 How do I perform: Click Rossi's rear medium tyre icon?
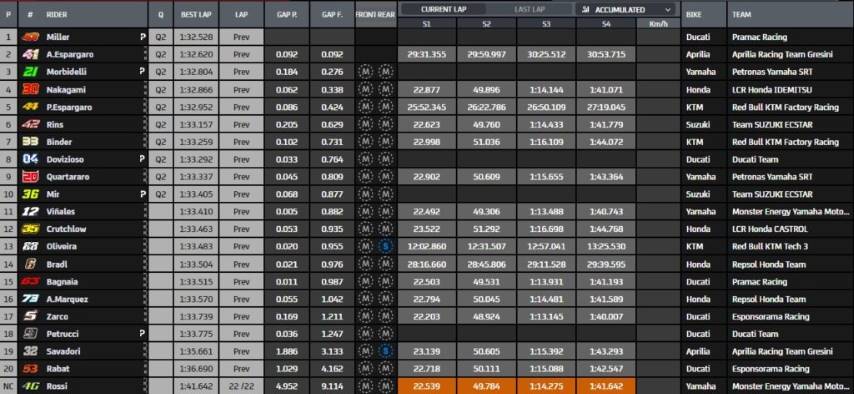[386, 386]
